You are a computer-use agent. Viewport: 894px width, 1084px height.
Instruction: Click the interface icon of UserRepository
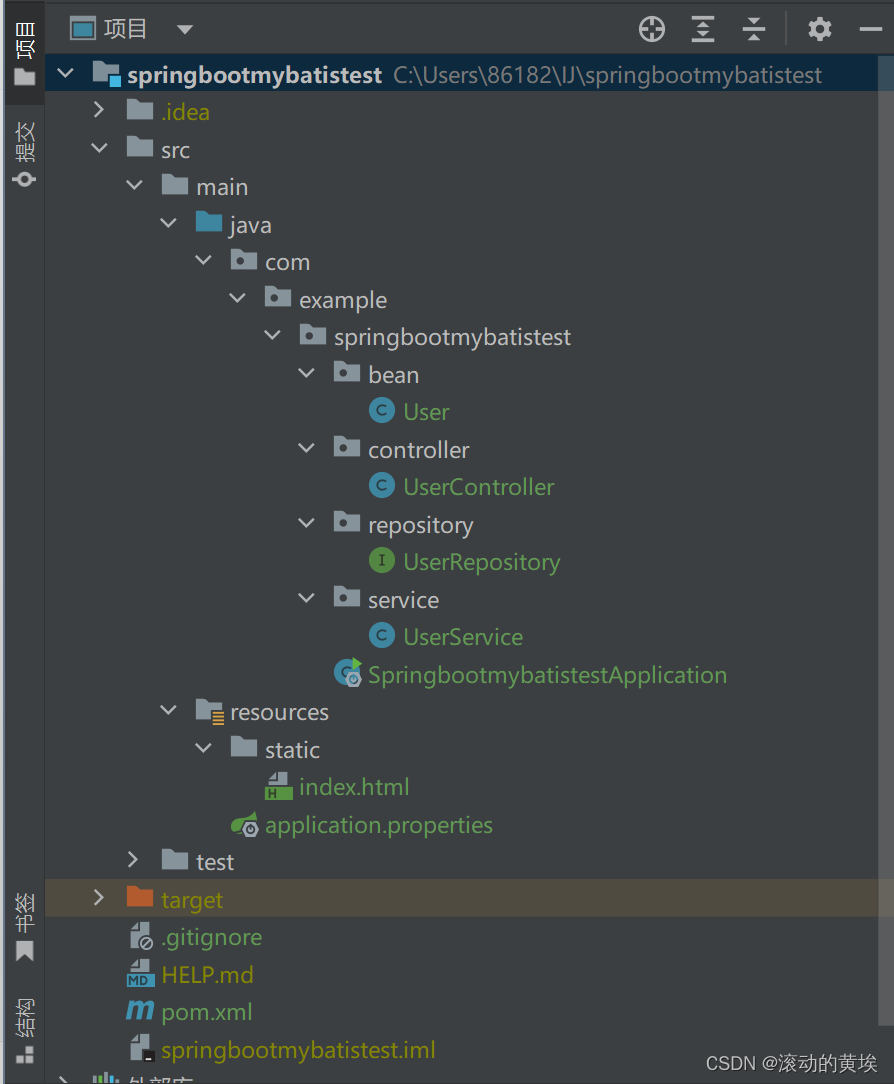[x=381, y=561]
